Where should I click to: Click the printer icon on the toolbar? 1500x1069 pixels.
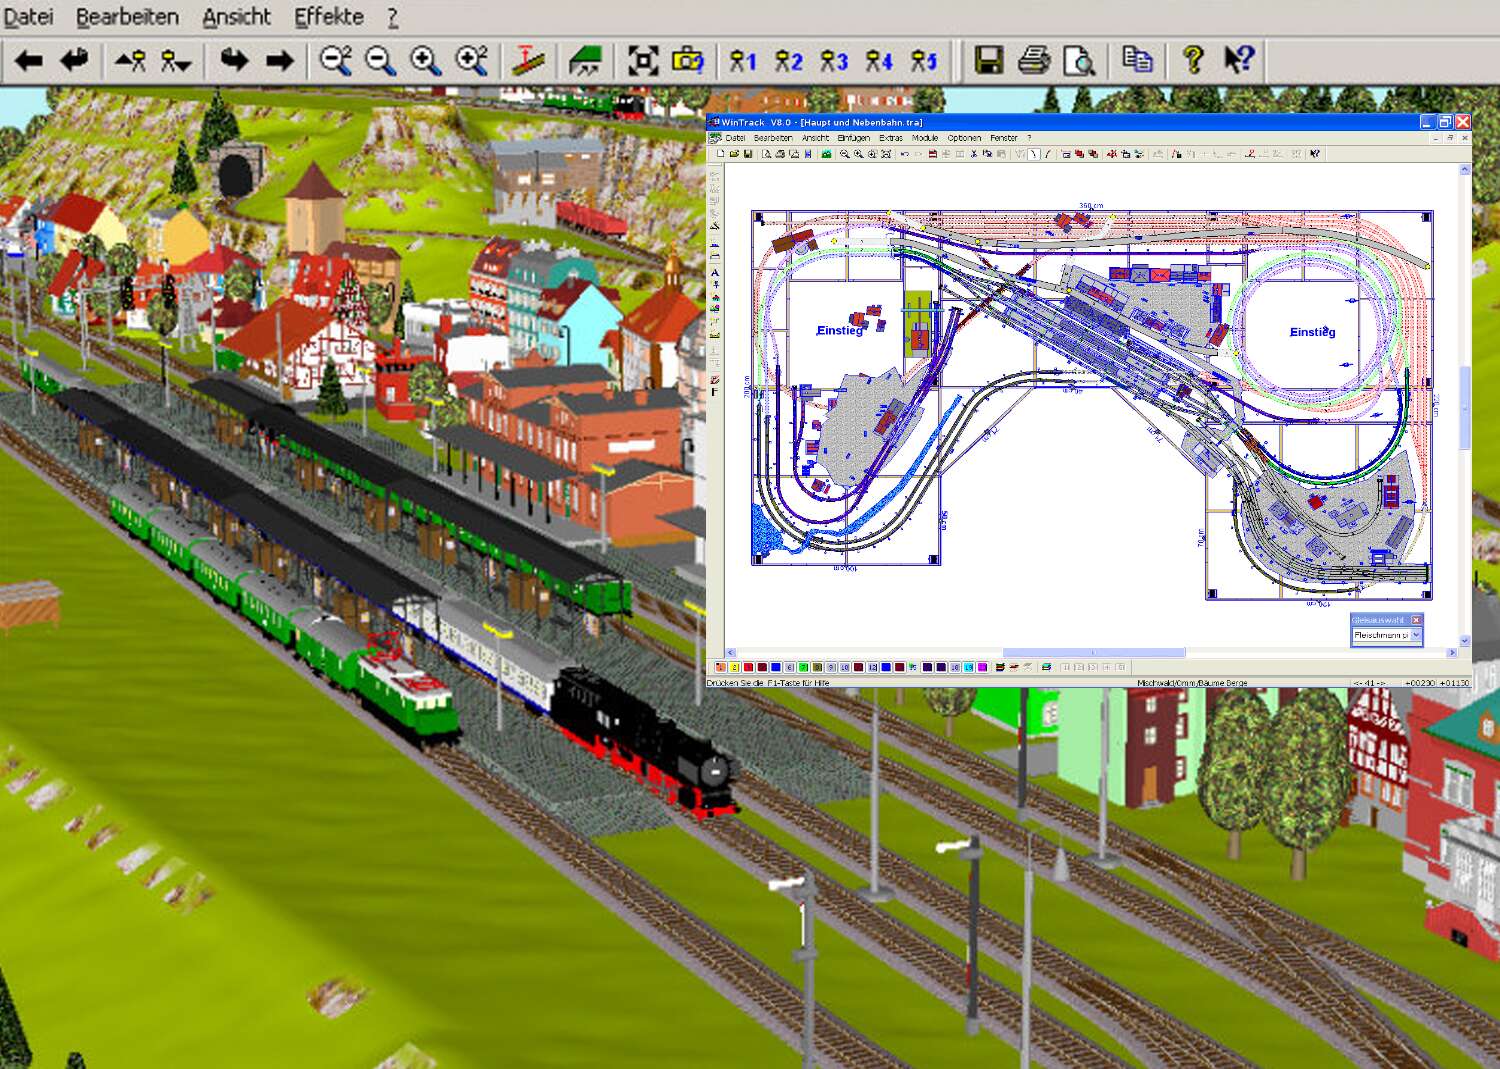pos(1031,61)
